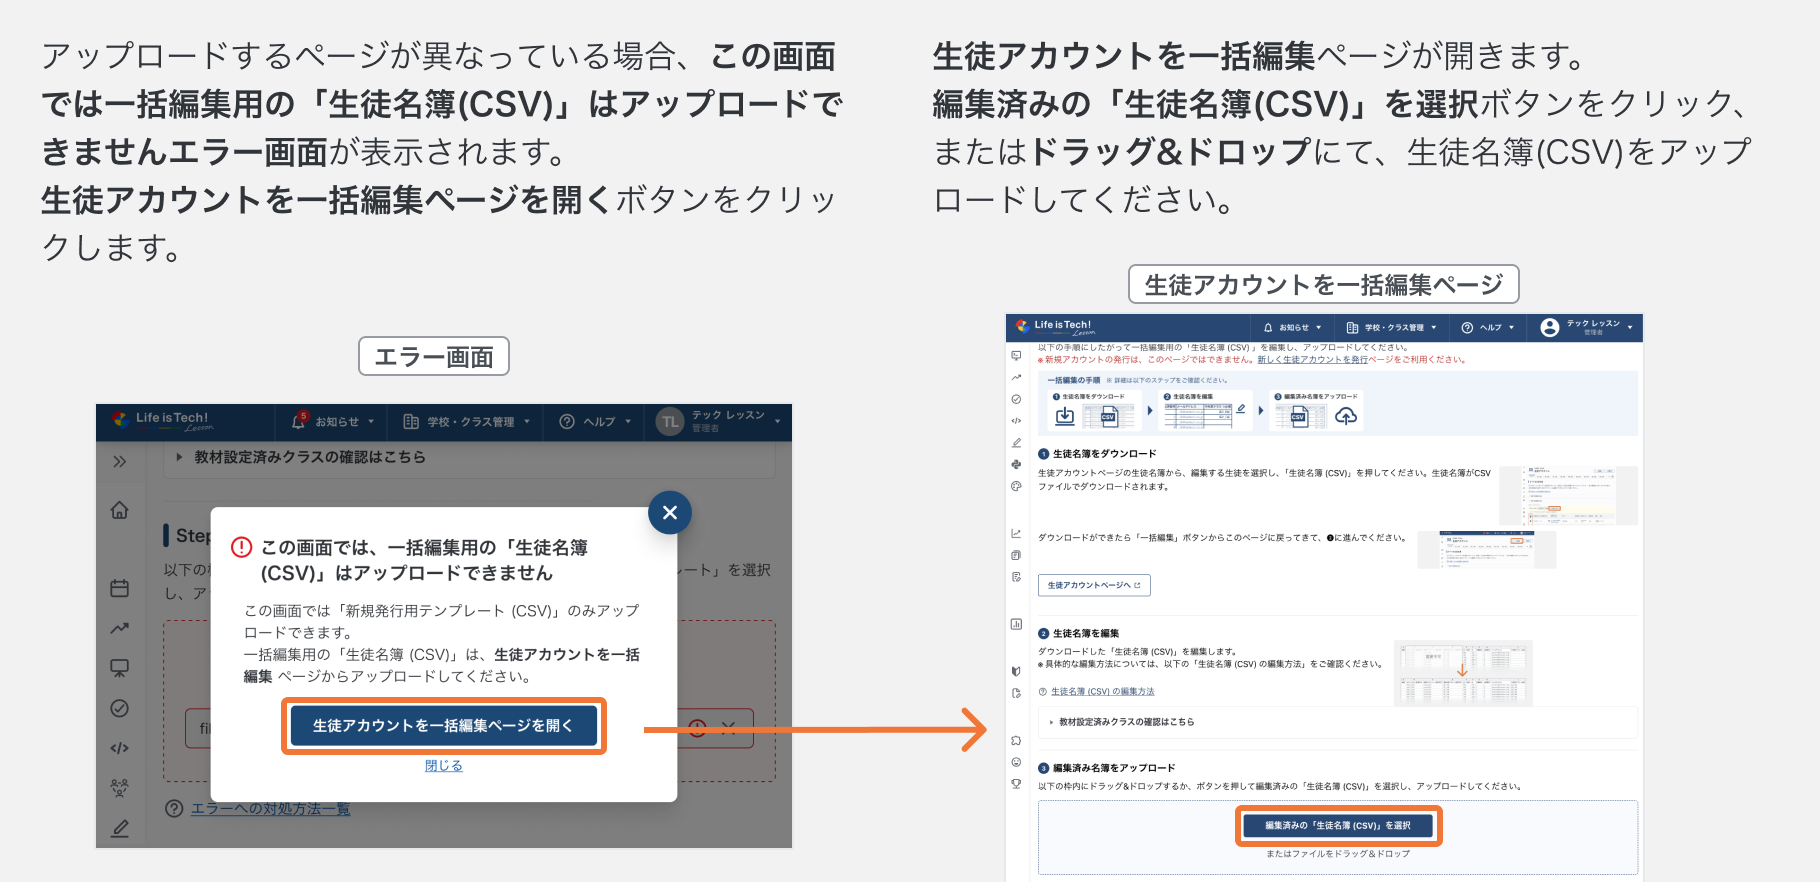Open 生徒名簿 (CSV) の編集方法 link
The height and width of the screenshot is (882, 1820).
1102,691
